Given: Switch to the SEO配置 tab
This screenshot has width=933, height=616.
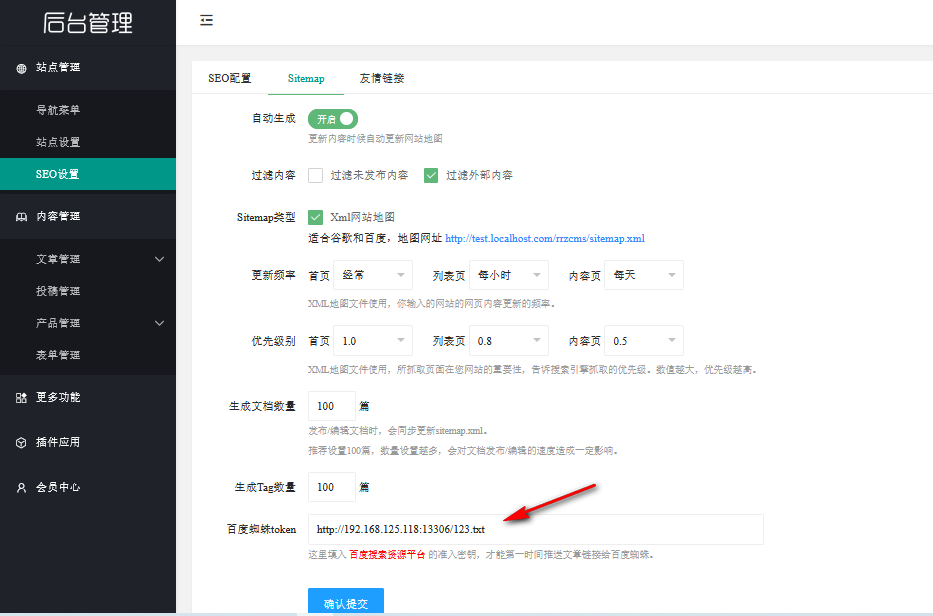Looking at the screenshot, I should [x=230, y=78].
